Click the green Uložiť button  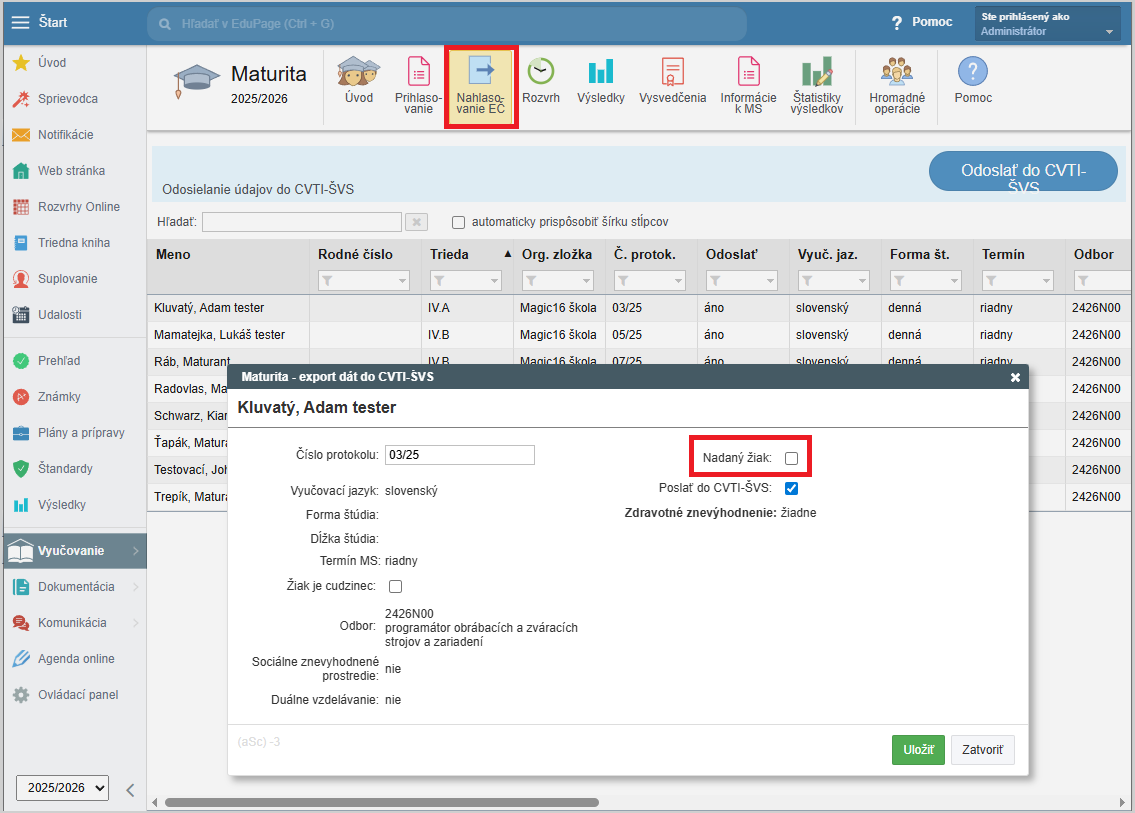pyautogui.click(x=917, y=750)
